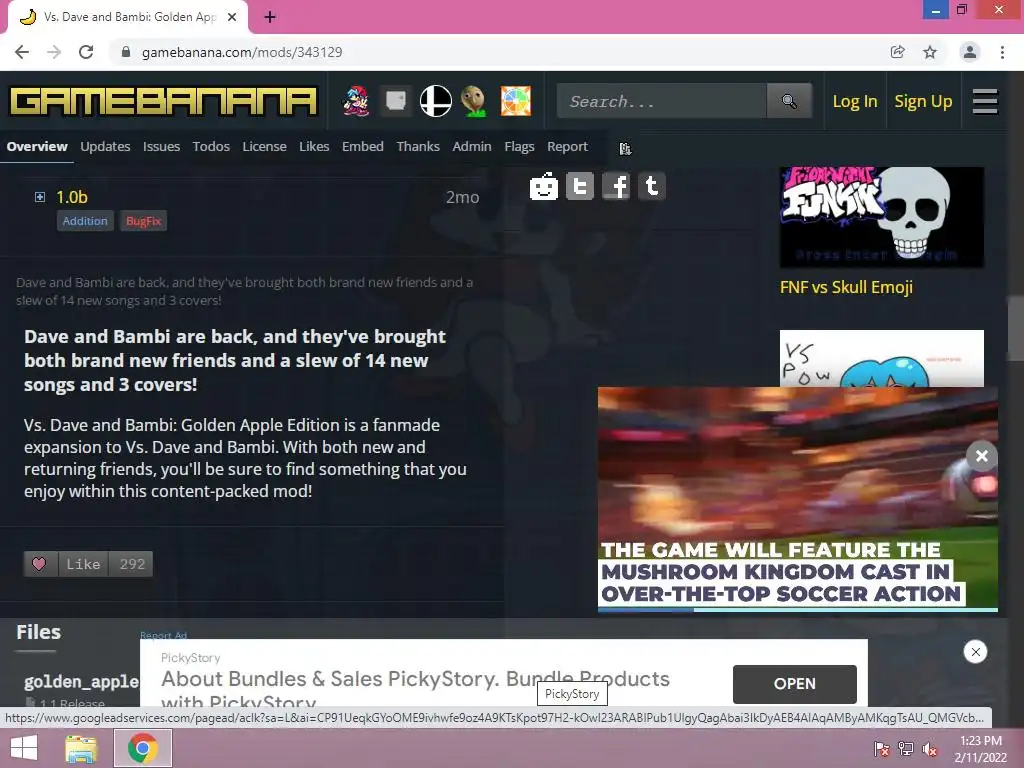Image resolution: width=1024 pixels, height=768 pixels.
Task: Click inside the Search field
Action: click(662, 101)
